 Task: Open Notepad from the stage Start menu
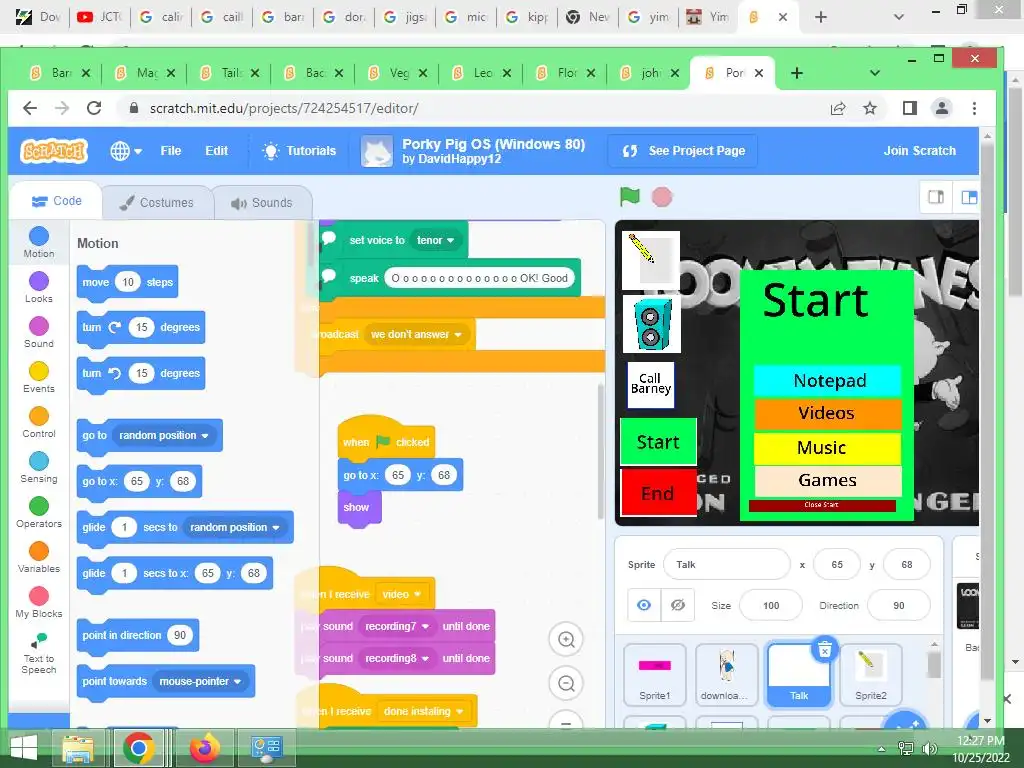coord(828,381)
